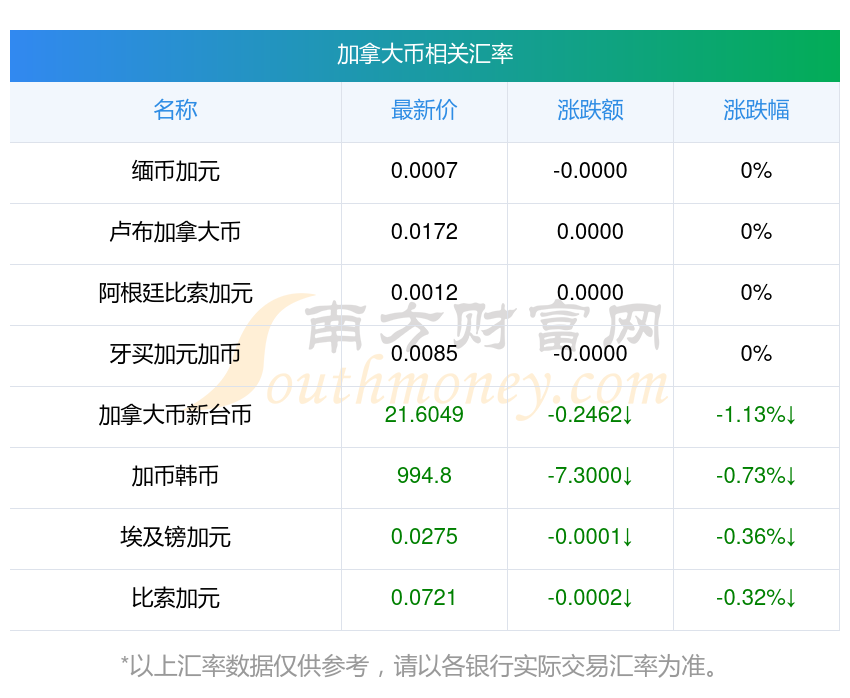Click the latest price 0.0721
Screen dimensions: 850x698
[x=424, y=598]
